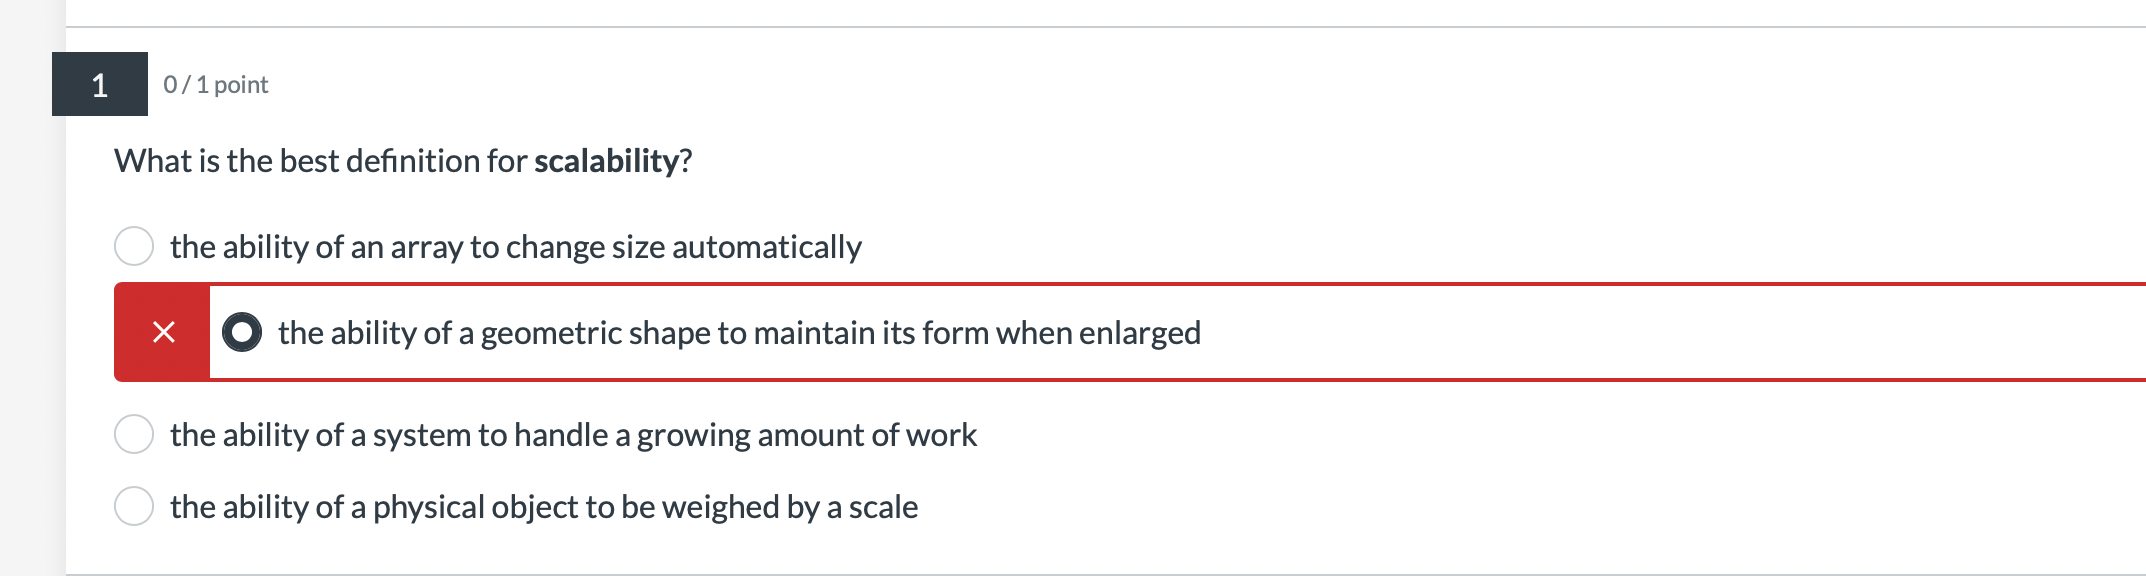This screenshot has height=576, width=2146.
Task: Click the bold word 'scalability' in the question
Action: (x=608, y=159)
